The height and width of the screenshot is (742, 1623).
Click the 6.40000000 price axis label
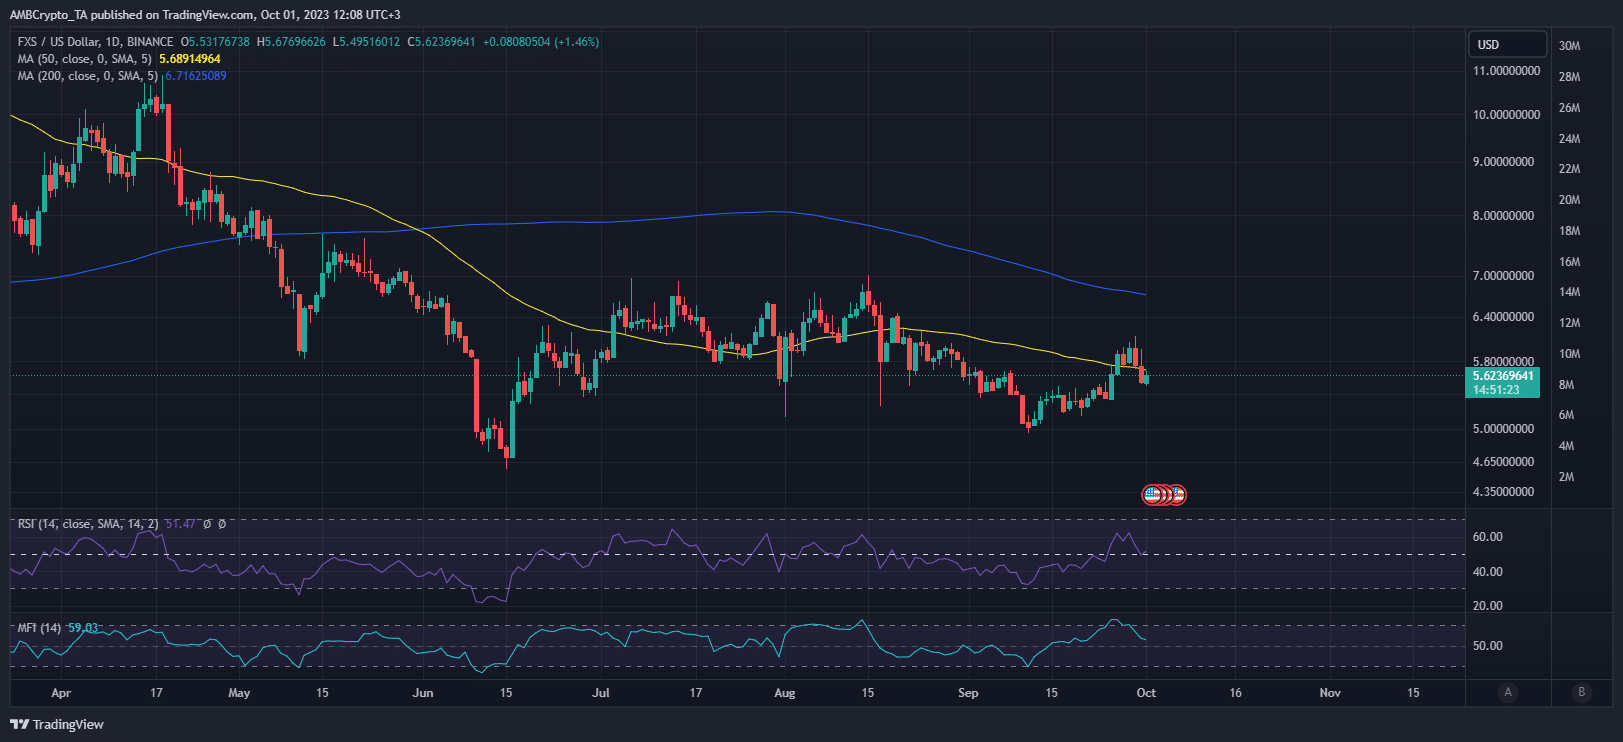(1503, 317)
